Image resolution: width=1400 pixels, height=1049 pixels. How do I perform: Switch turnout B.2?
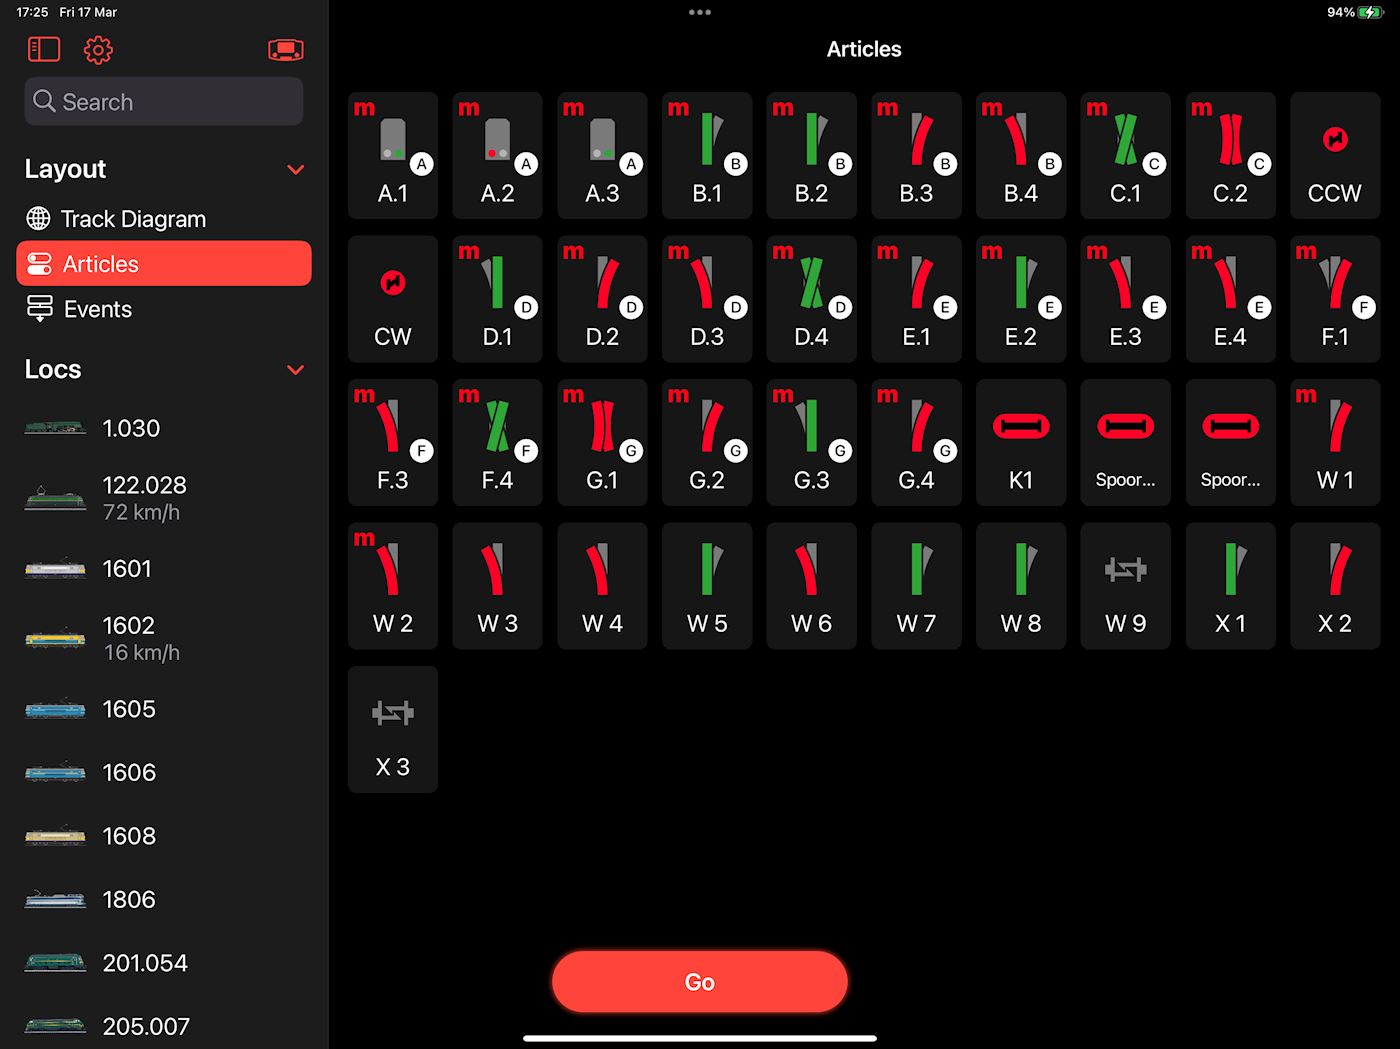pyautogui.click(x=812, y=155)
